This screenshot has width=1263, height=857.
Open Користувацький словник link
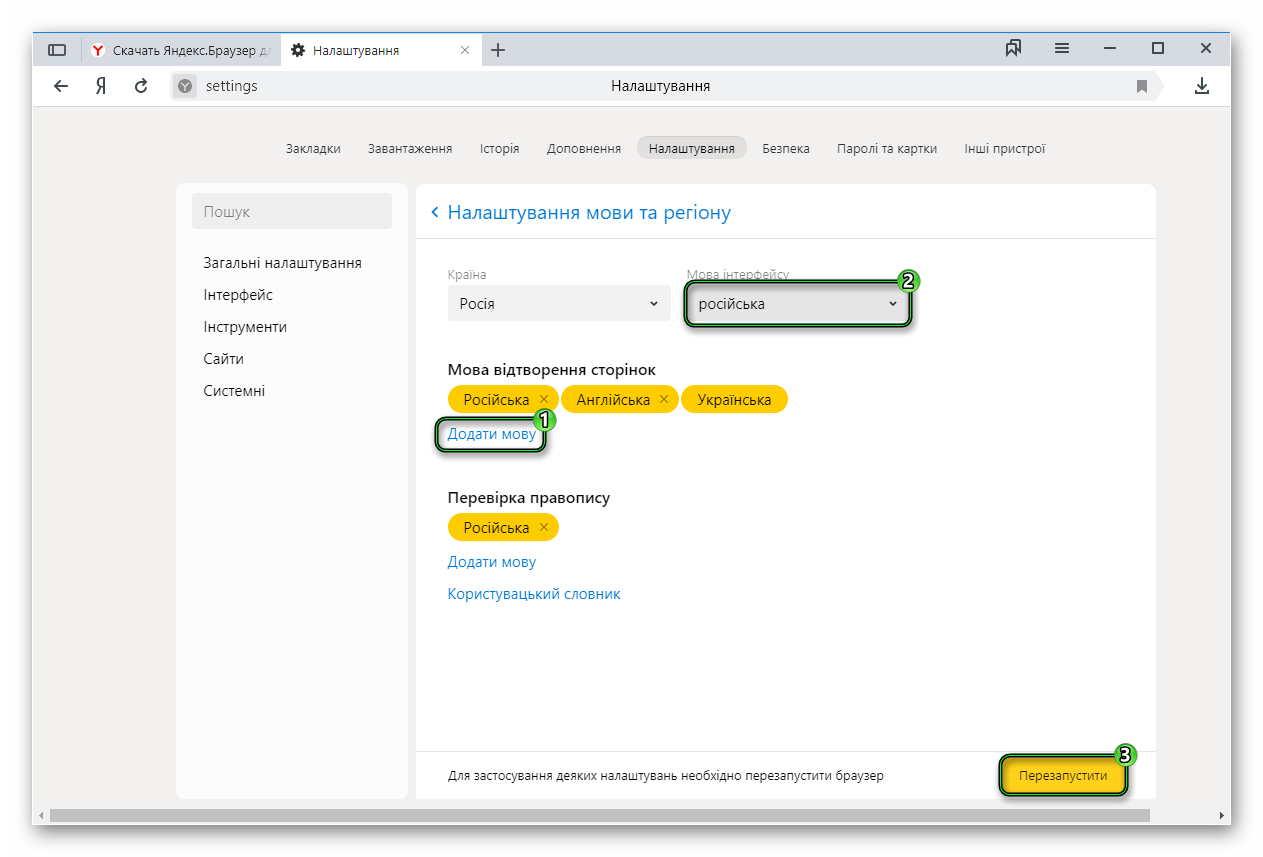[534, 594]
